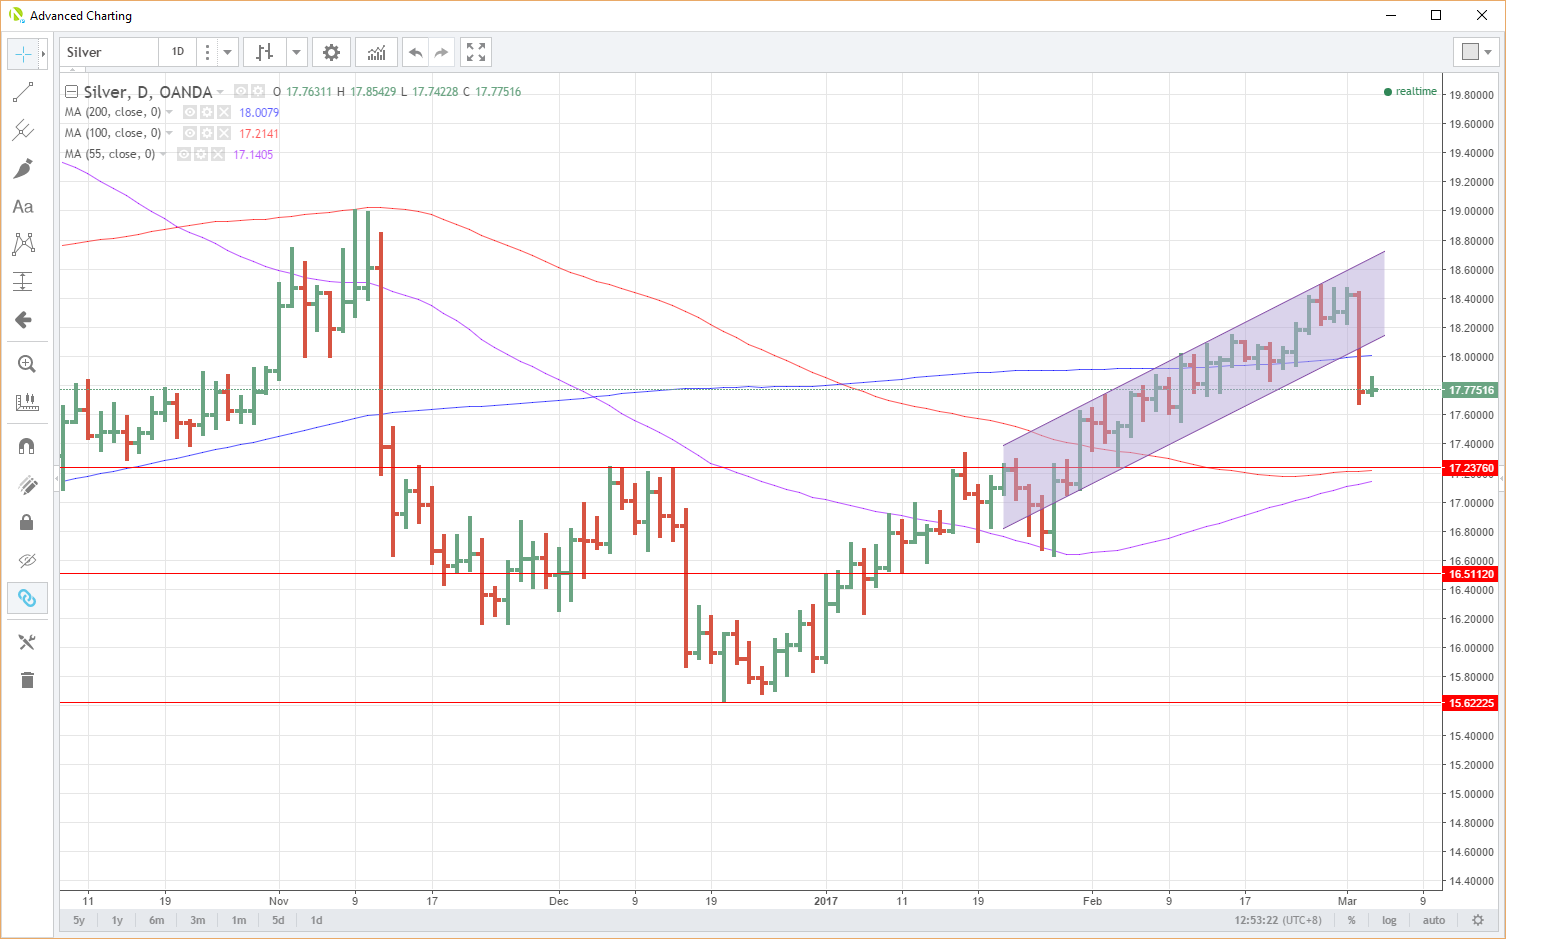Screen dimensions: 1551x939
Task: Expand the cursor tool options arrow
Action: click(43, 54)
